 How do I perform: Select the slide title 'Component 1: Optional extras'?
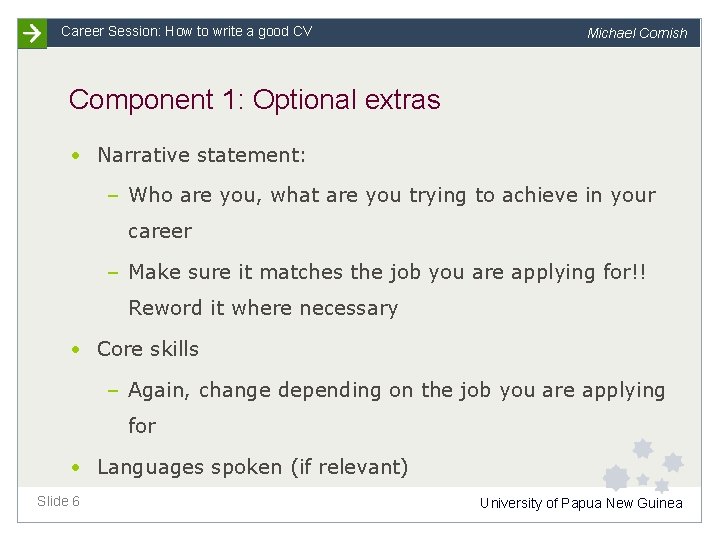[254, 100]
